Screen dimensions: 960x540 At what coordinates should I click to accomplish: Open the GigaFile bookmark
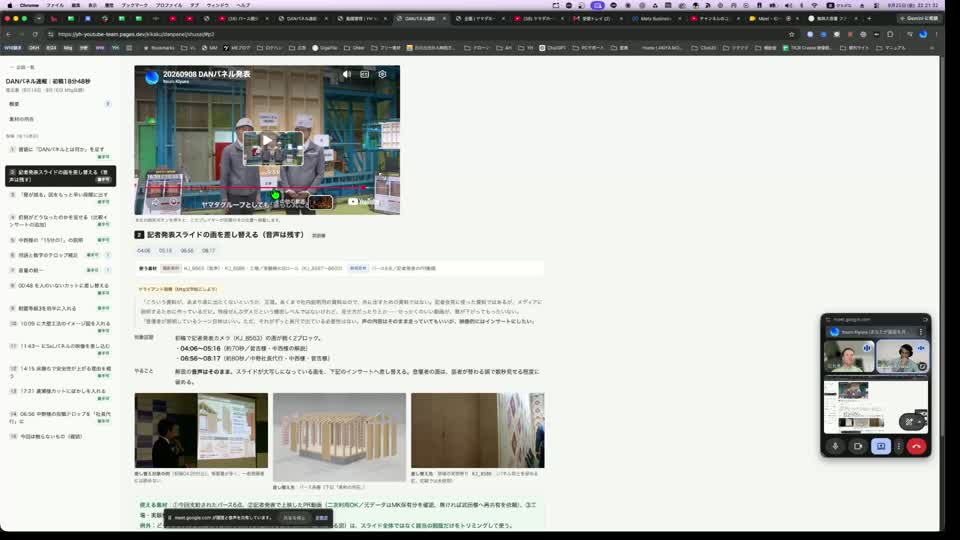[324, 48]
